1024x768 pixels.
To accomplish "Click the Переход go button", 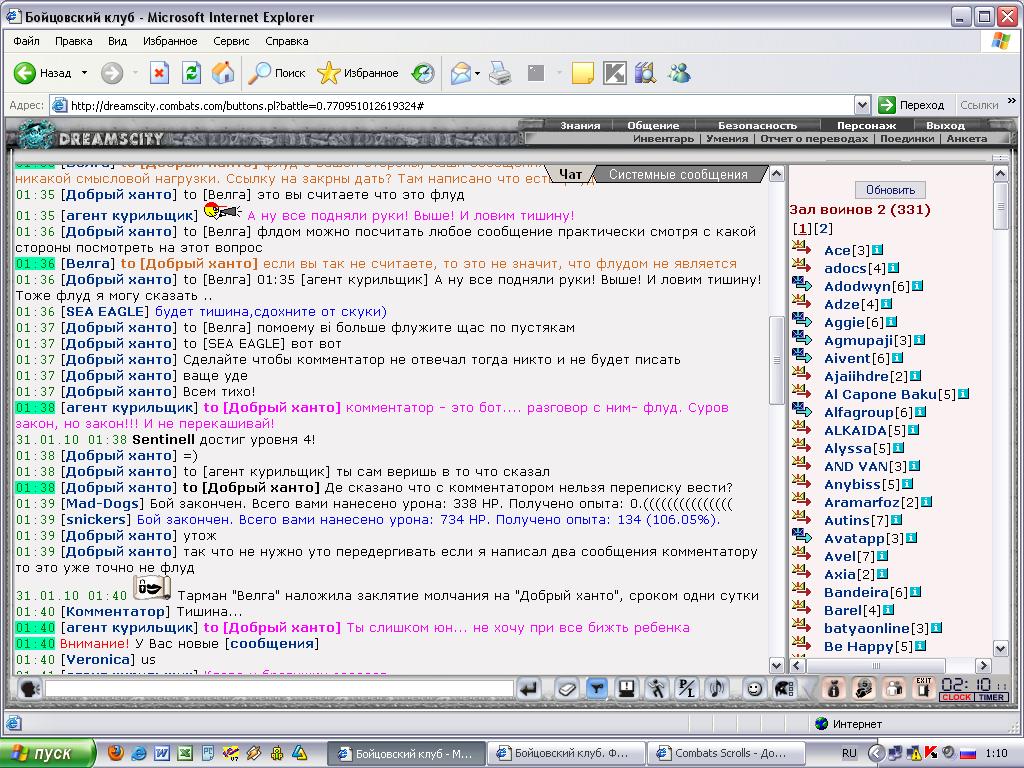I will coord(912,105).
